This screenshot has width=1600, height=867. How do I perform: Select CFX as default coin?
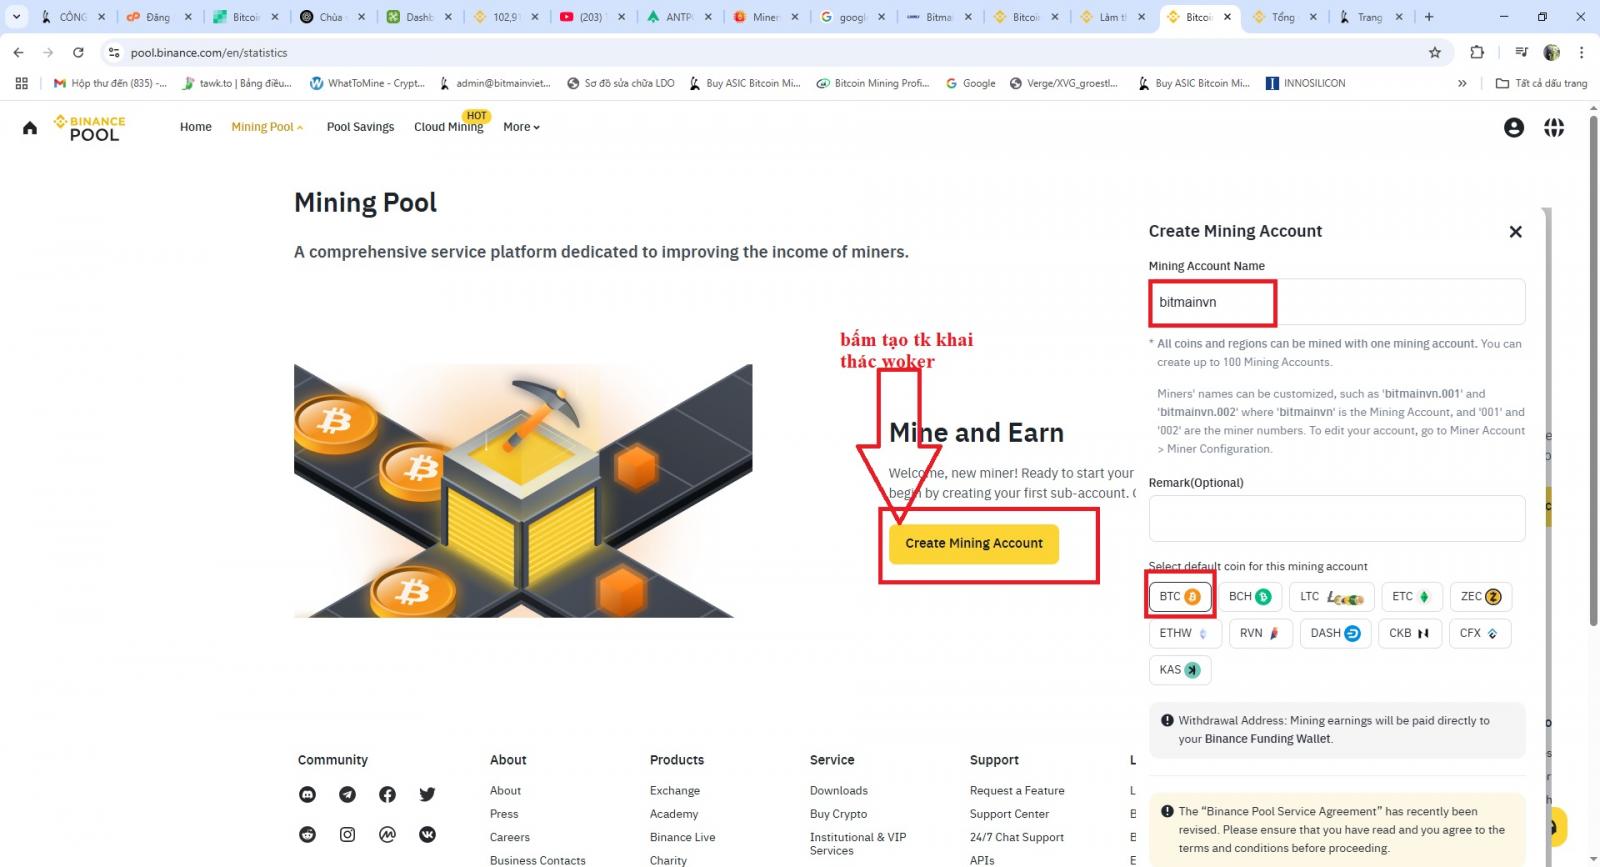coord(1480,633)
